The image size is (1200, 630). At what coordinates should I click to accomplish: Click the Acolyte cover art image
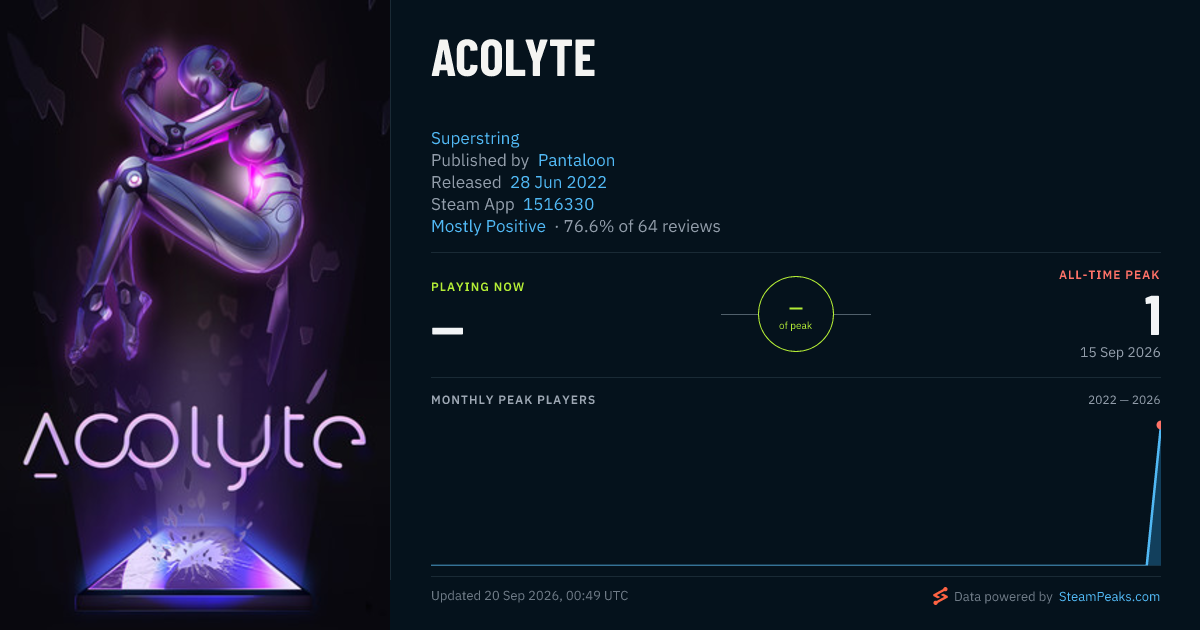[x=195, y=315]
